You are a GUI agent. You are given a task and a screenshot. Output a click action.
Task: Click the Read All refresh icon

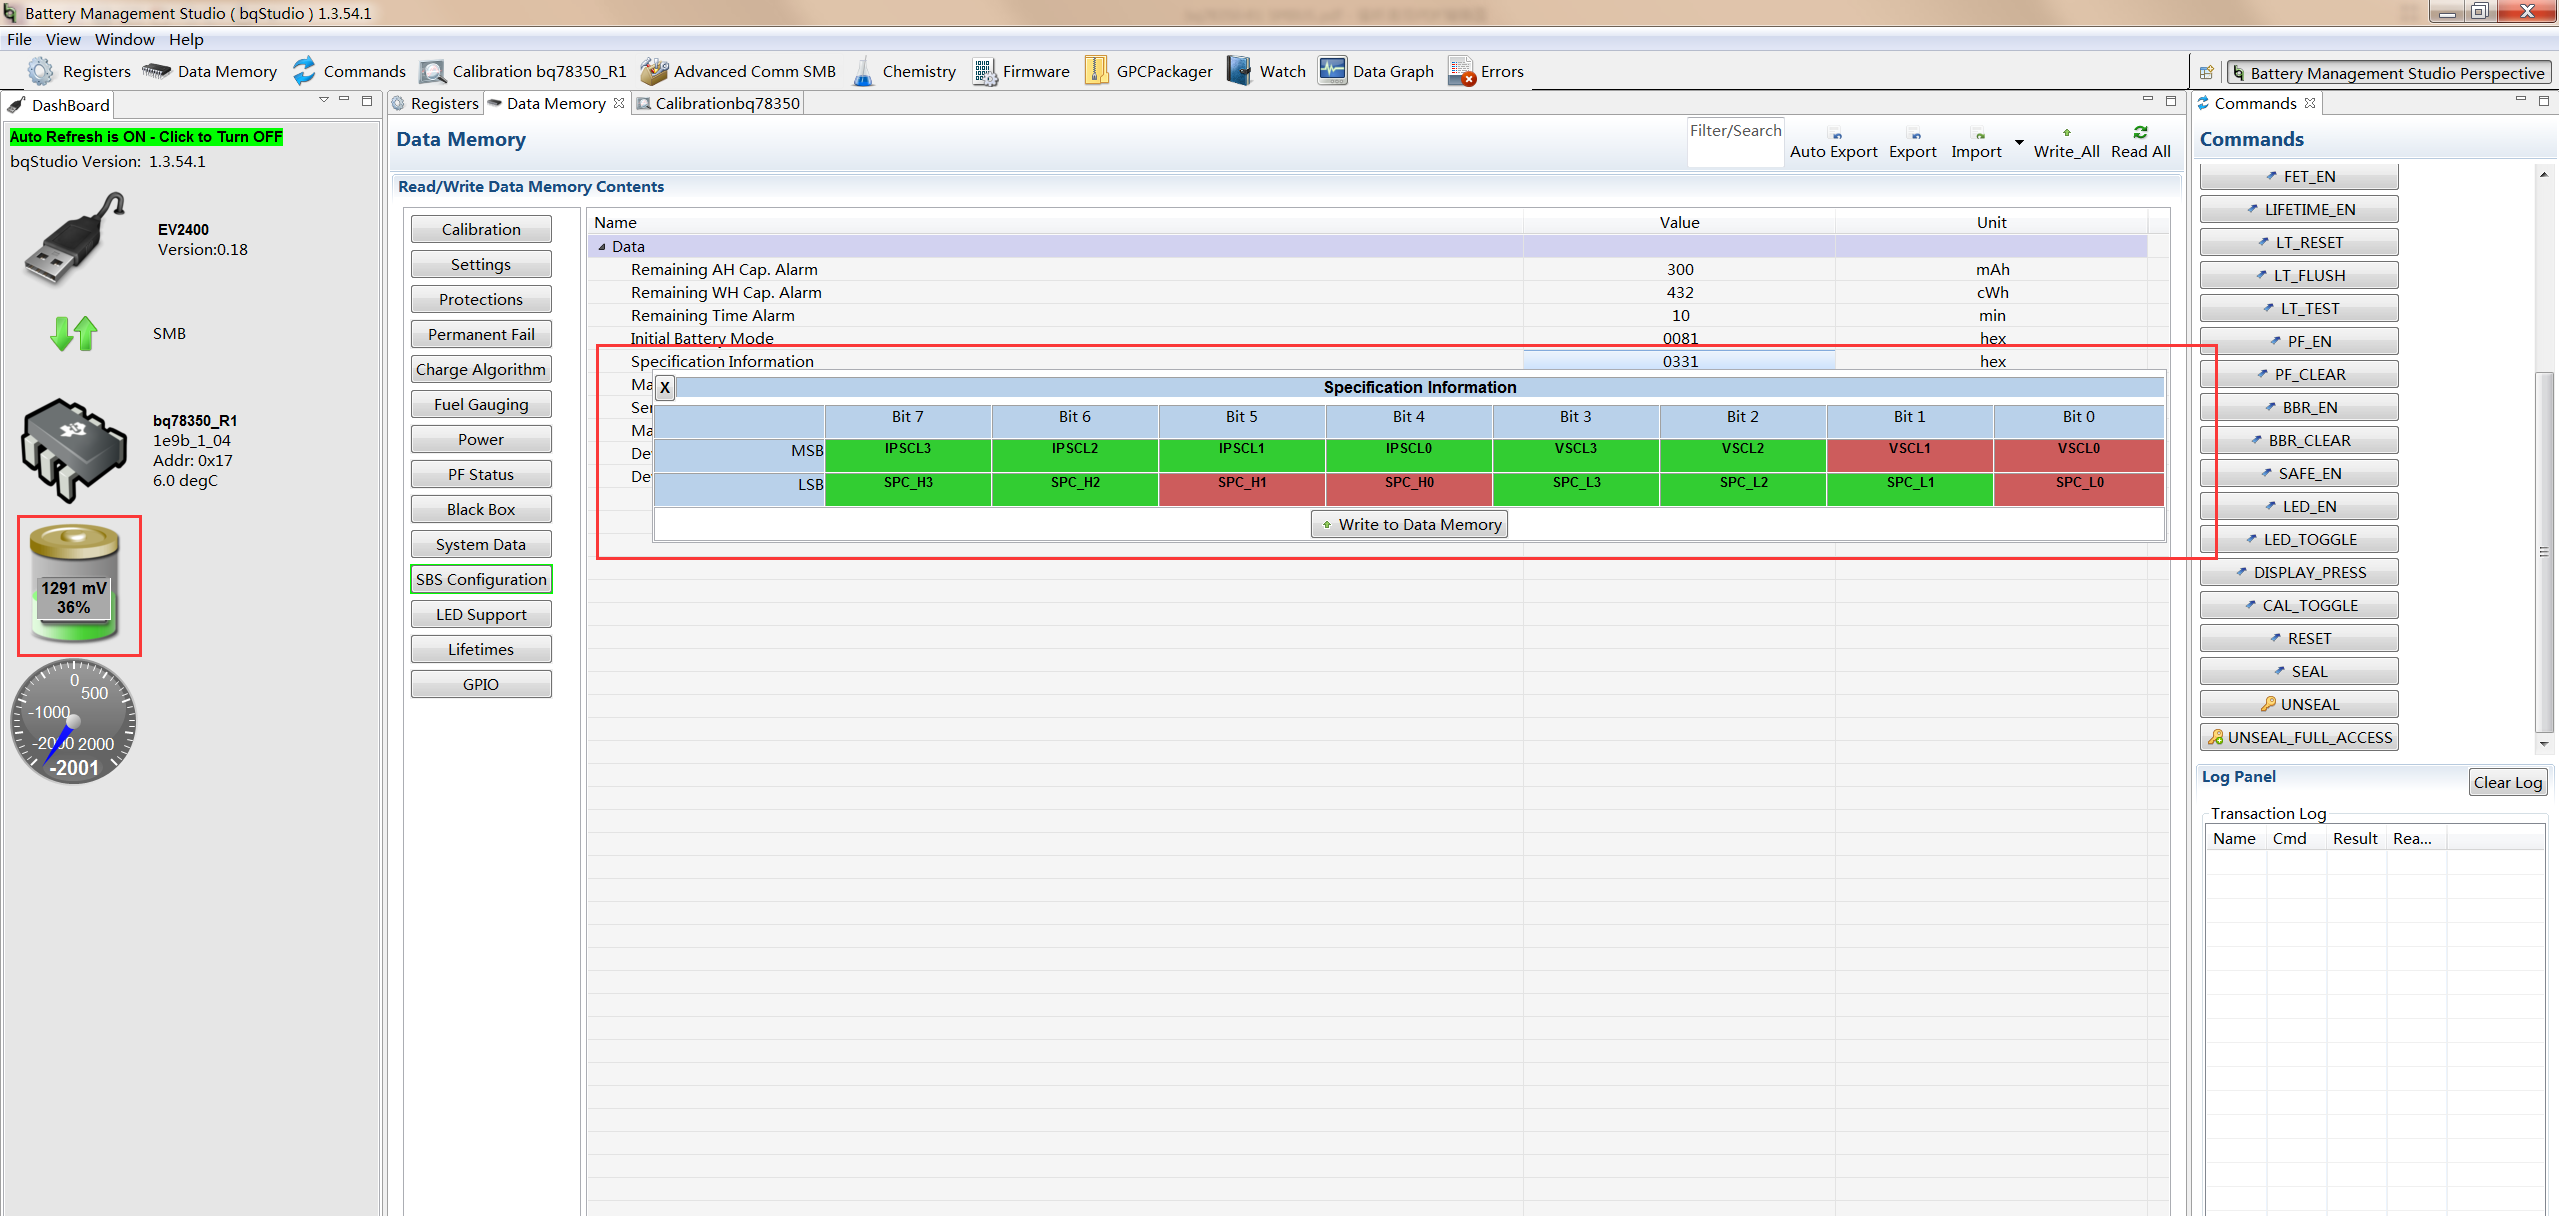(x=2140, y=133)
